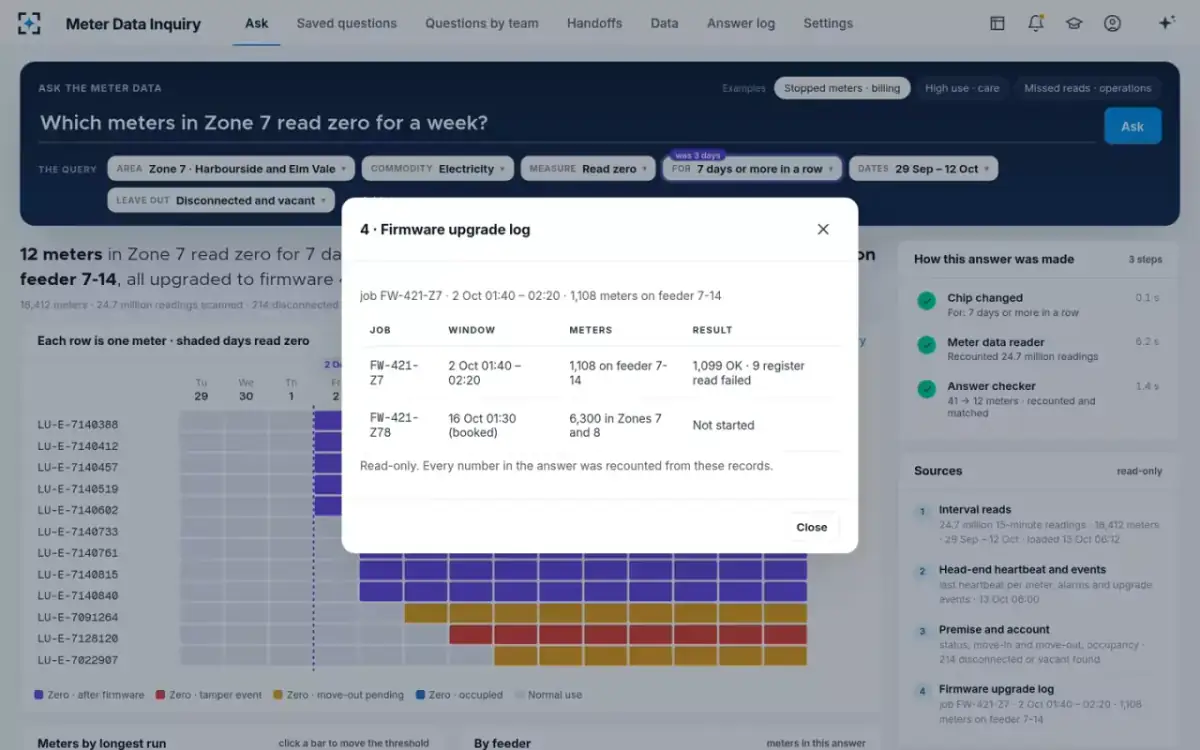Open the Commodity Electricity dropdown

[438, 169]
